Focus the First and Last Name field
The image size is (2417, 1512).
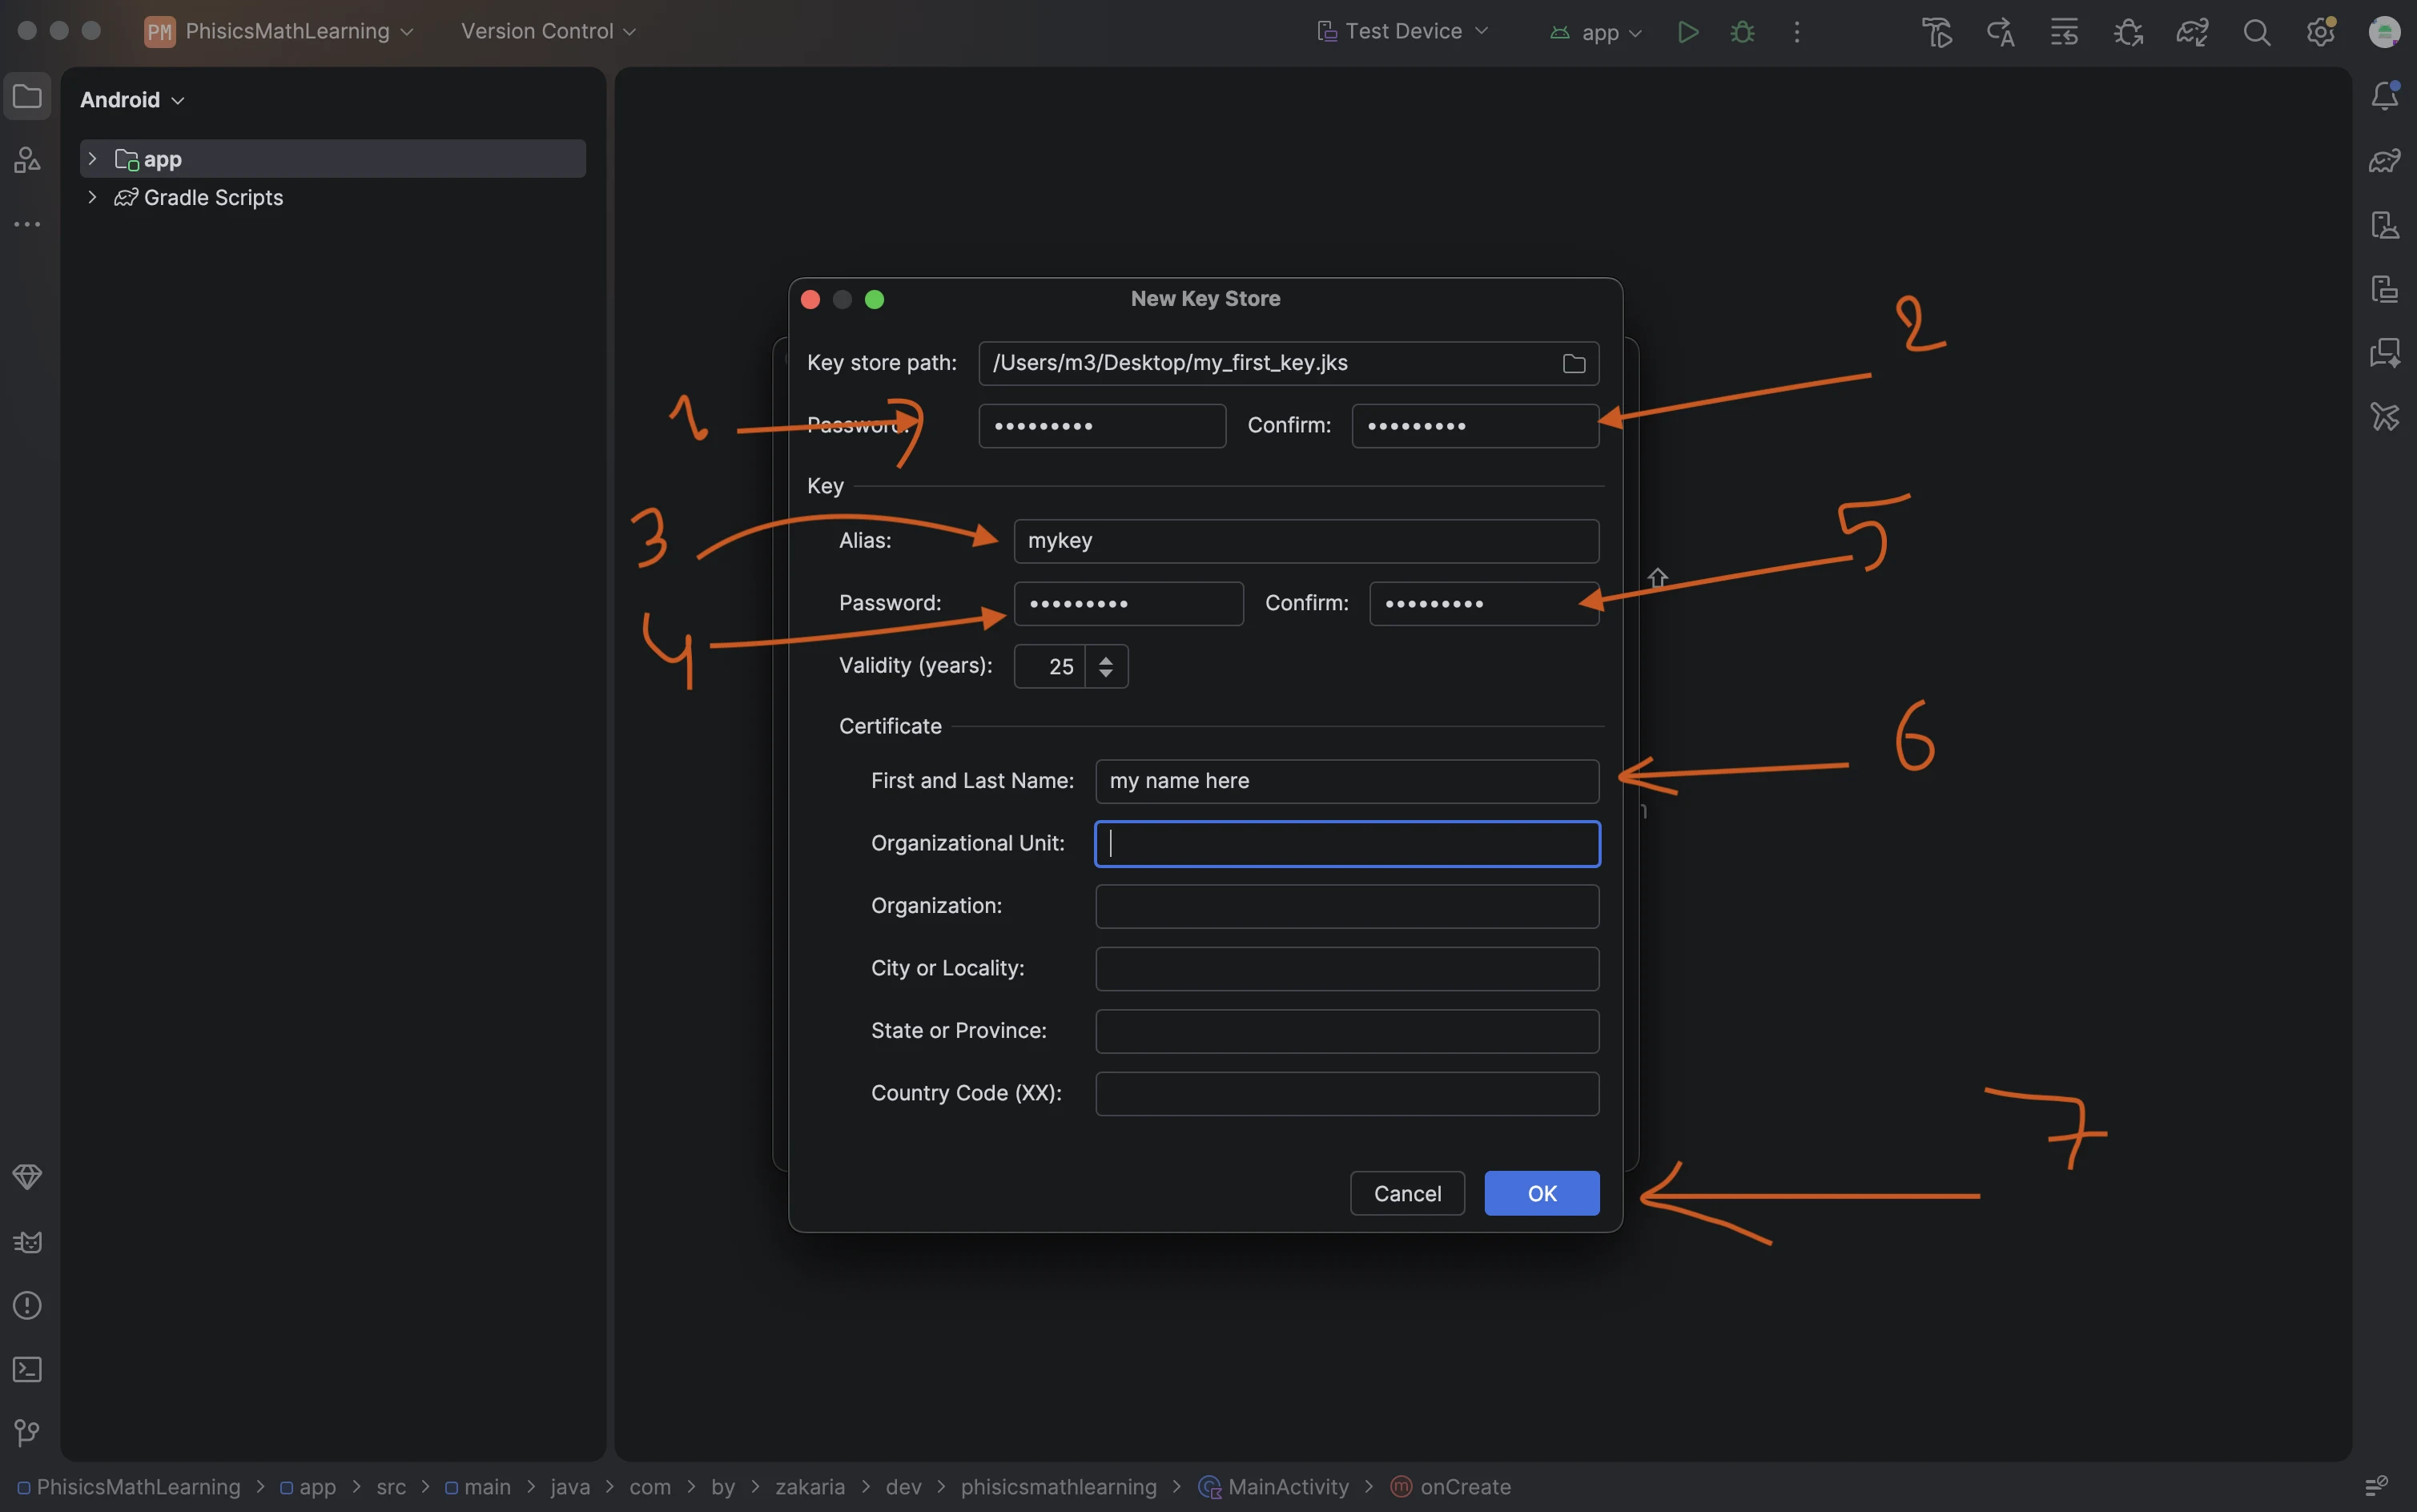(1347, 781)
